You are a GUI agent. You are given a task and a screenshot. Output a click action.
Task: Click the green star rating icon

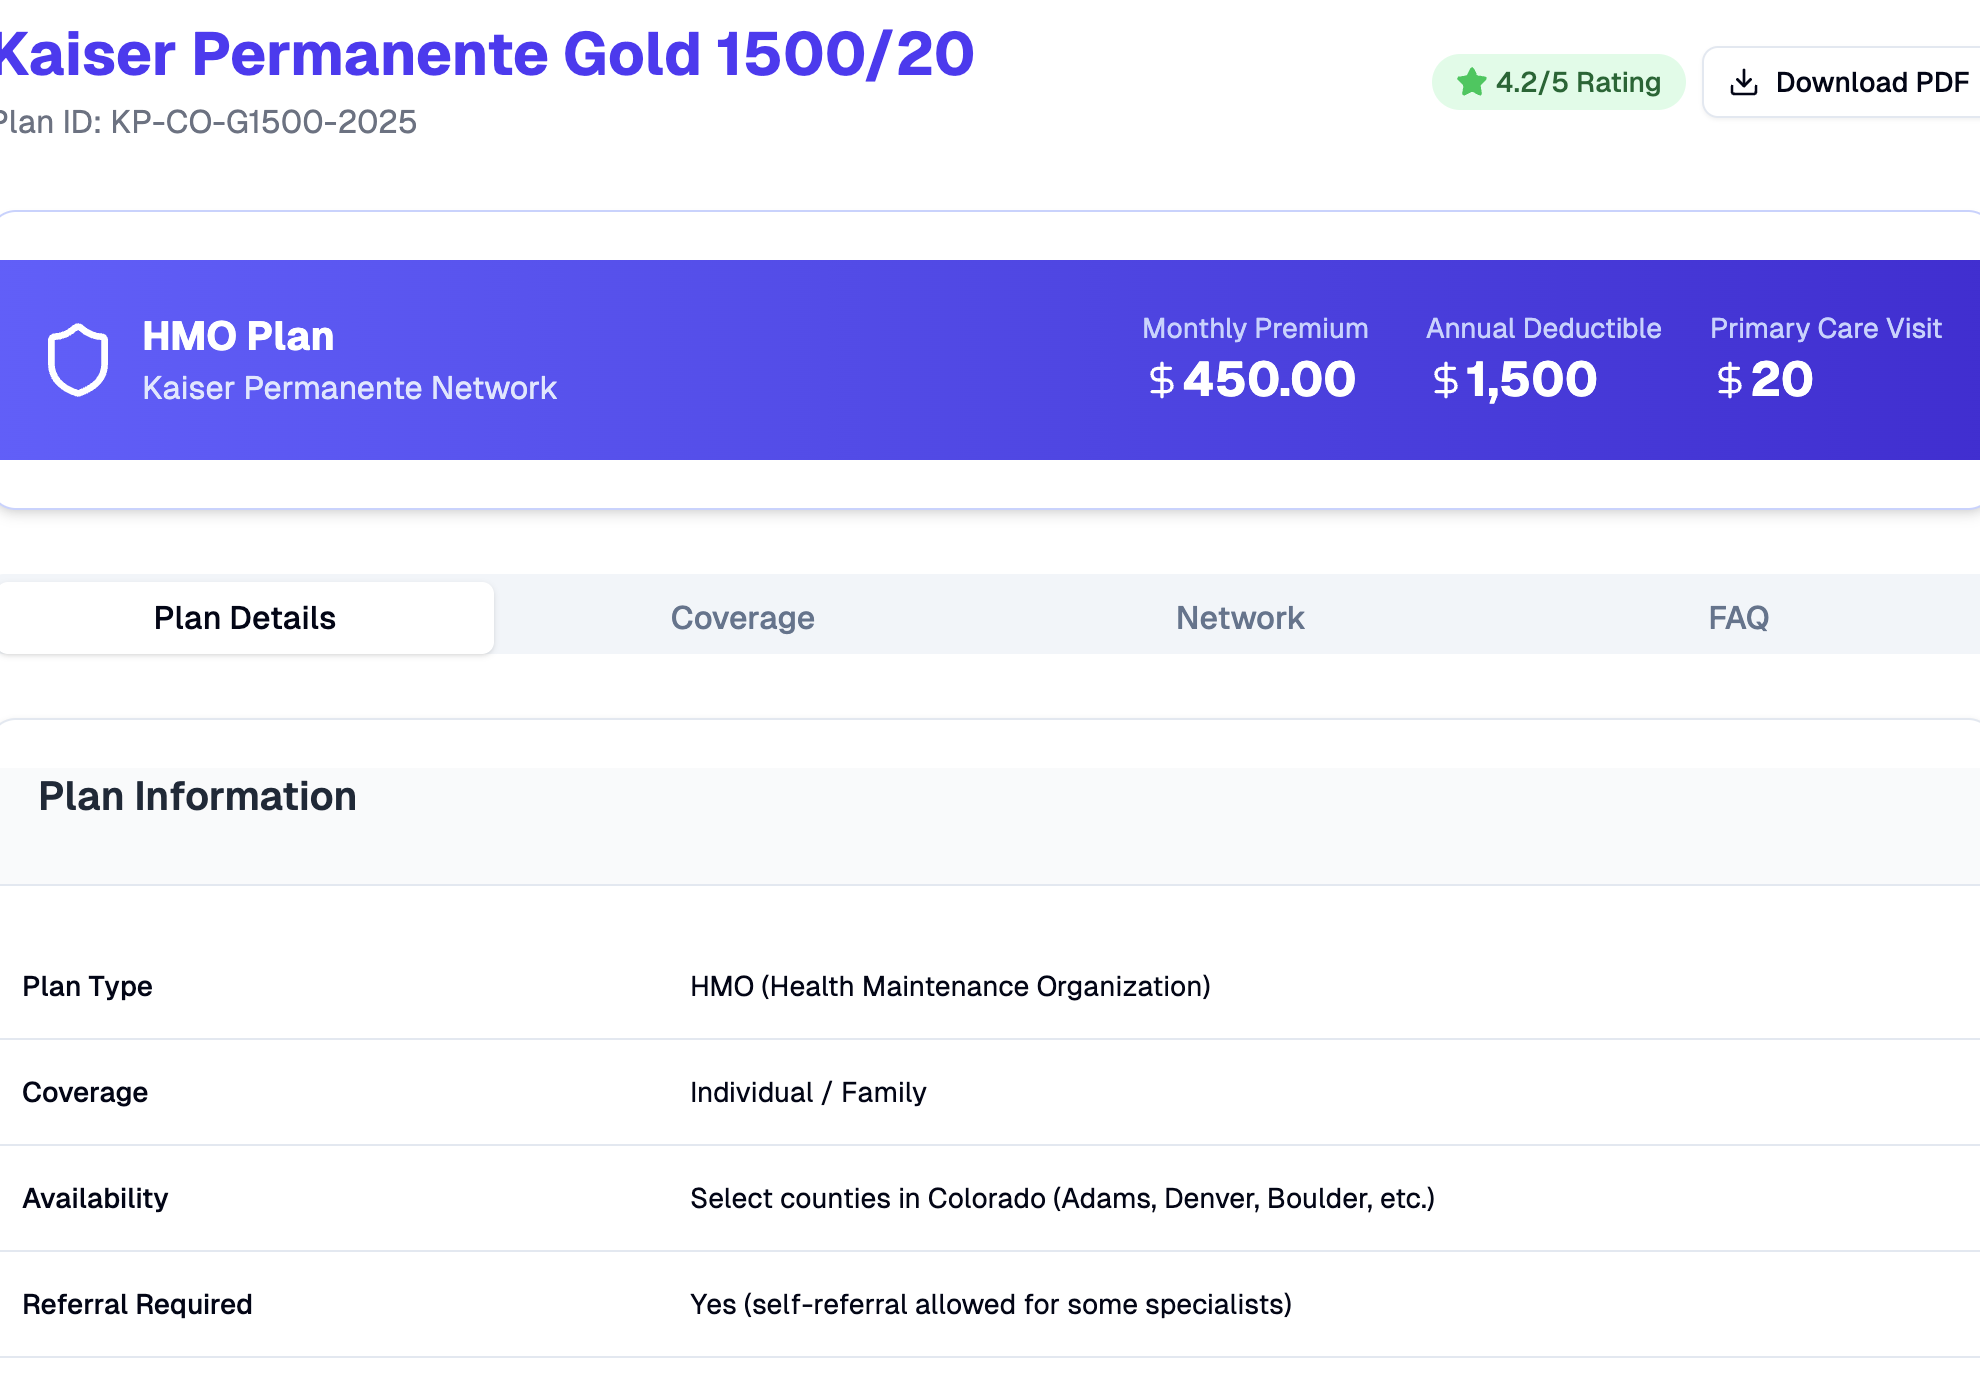click(1471, 82)
